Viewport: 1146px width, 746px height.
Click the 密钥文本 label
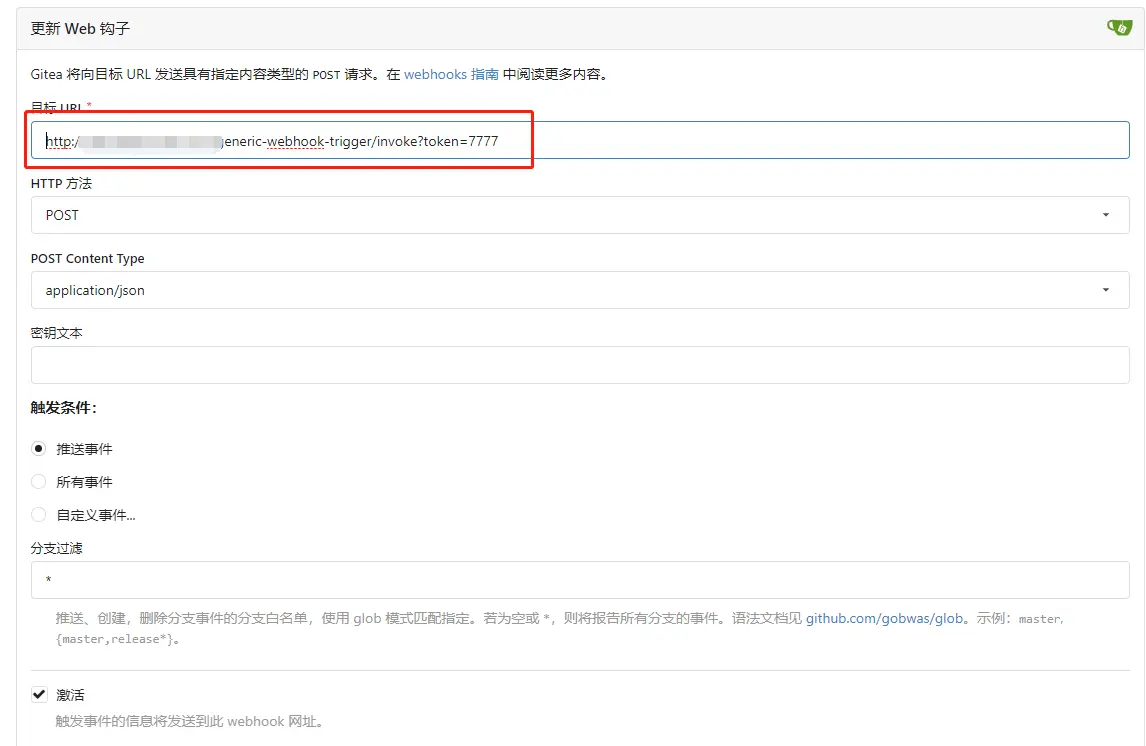(x=56, y=333)
